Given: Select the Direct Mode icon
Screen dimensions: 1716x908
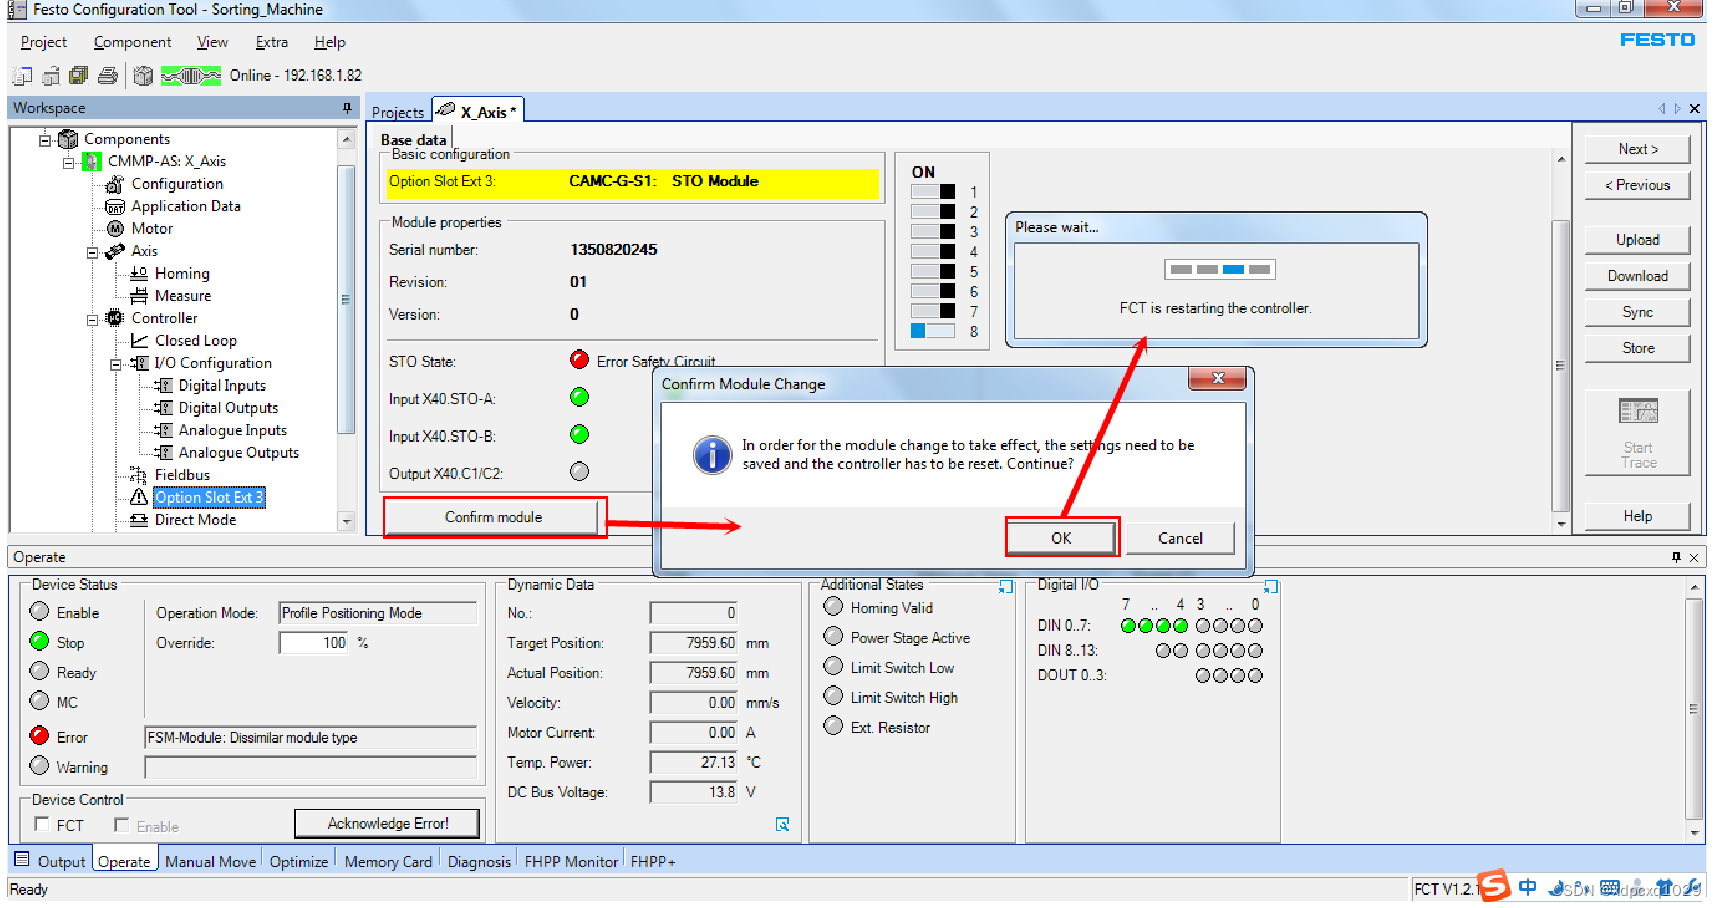Looking at the screenshot, I should [139, 520].
